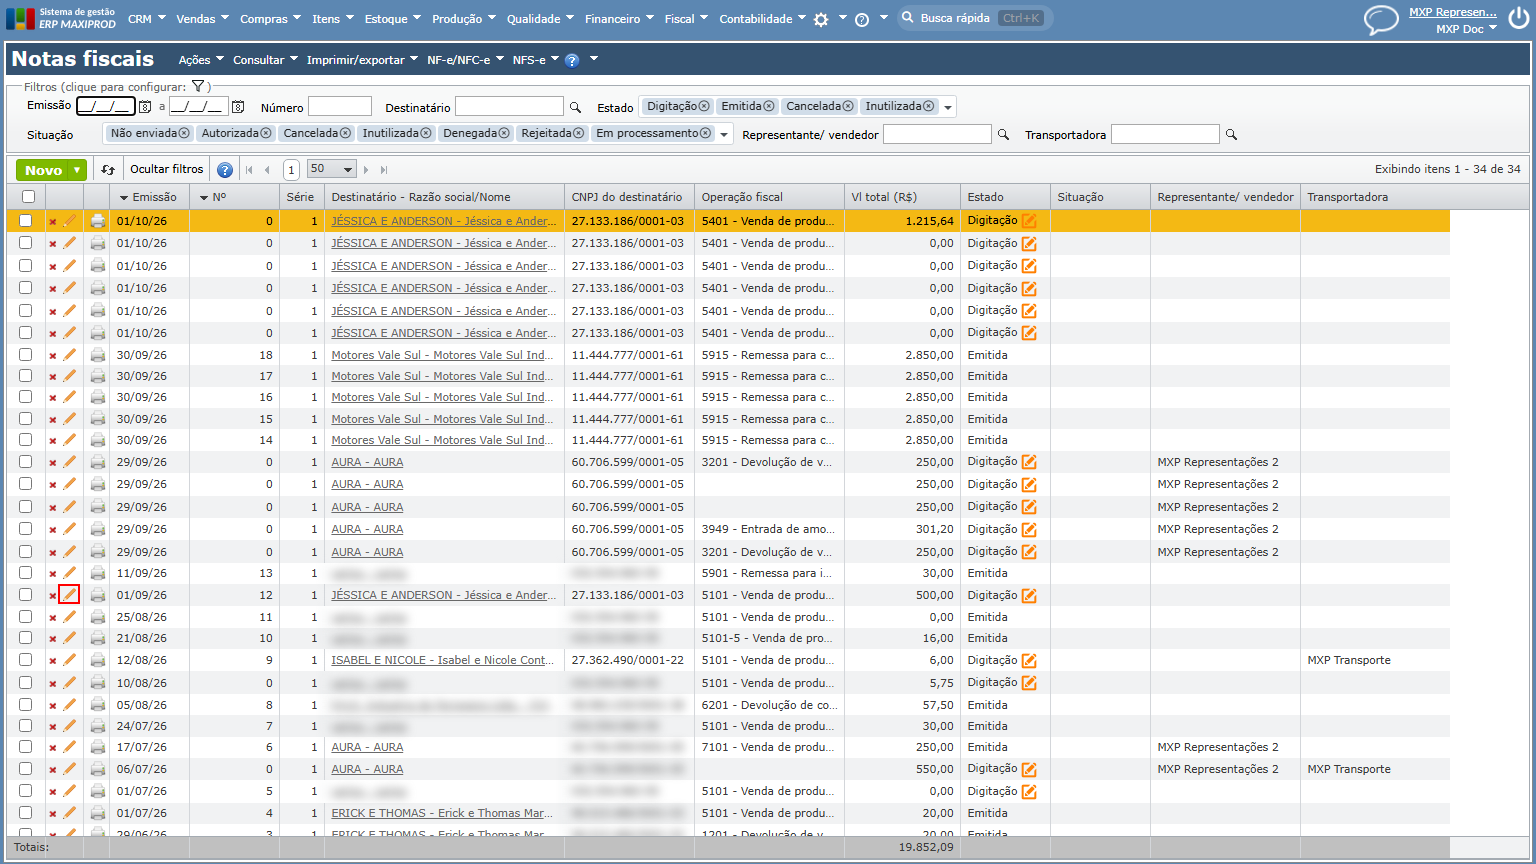Screen dimensions: 1536x864
Task: Open the Imprimir/exportar menu
Action: pyautogui.click(x=362, y=60)
